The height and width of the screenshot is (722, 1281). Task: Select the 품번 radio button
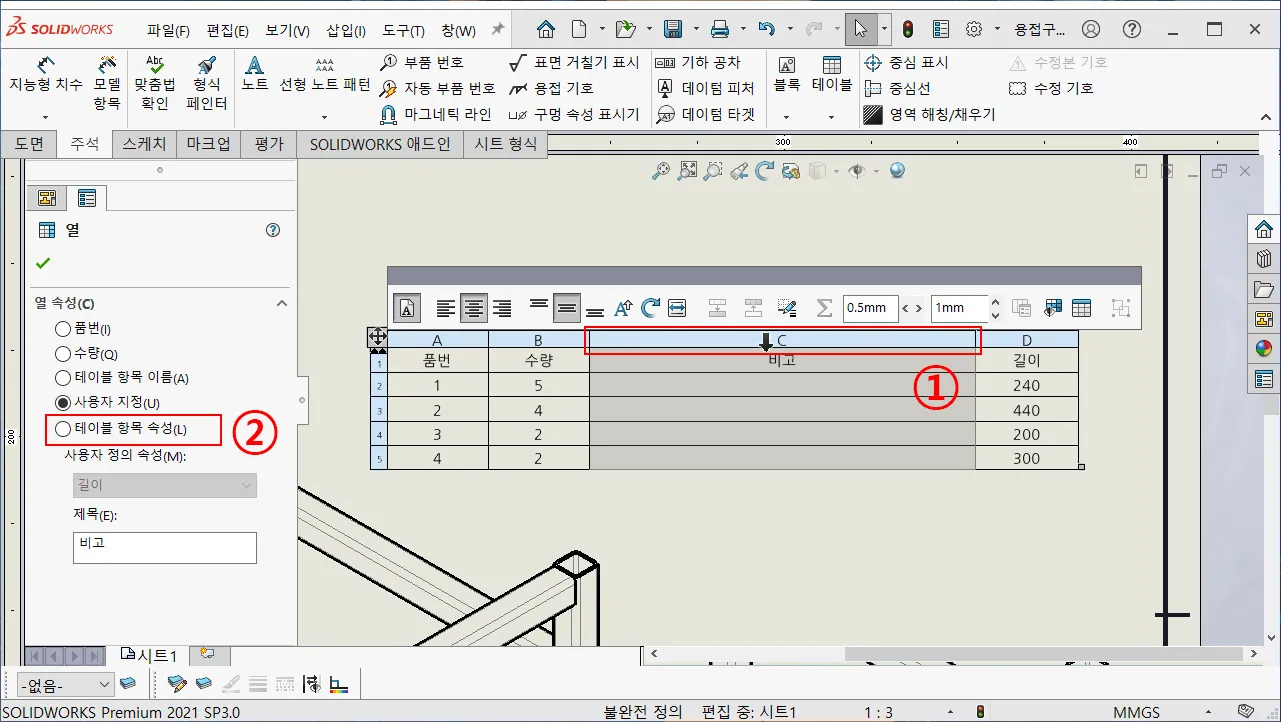(63, 329)
